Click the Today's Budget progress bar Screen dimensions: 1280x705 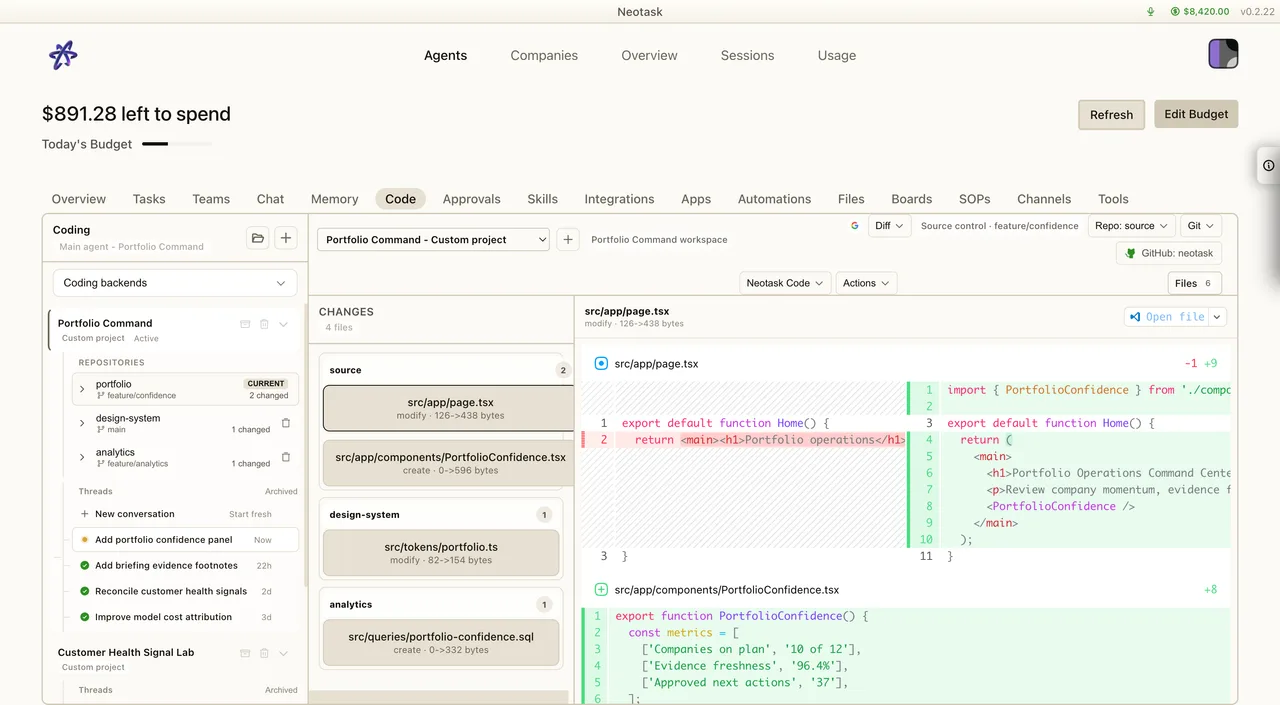pyautogui.click(x=177, y=144)
